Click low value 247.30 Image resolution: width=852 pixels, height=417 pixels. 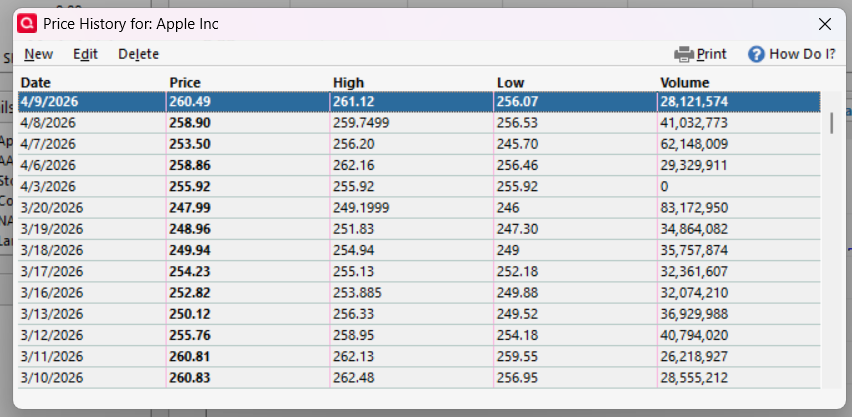pyautogui.click(x=517, y=229)
